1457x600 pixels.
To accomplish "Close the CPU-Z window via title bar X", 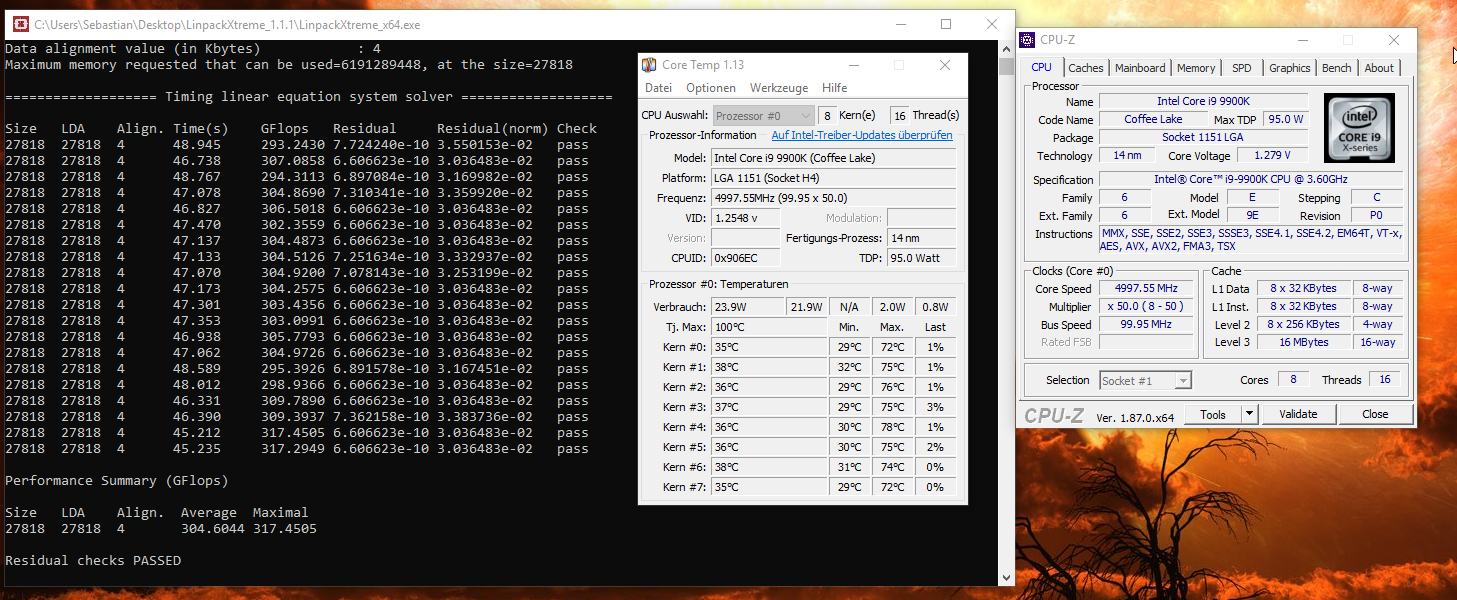I will (x=1394, y=40).
